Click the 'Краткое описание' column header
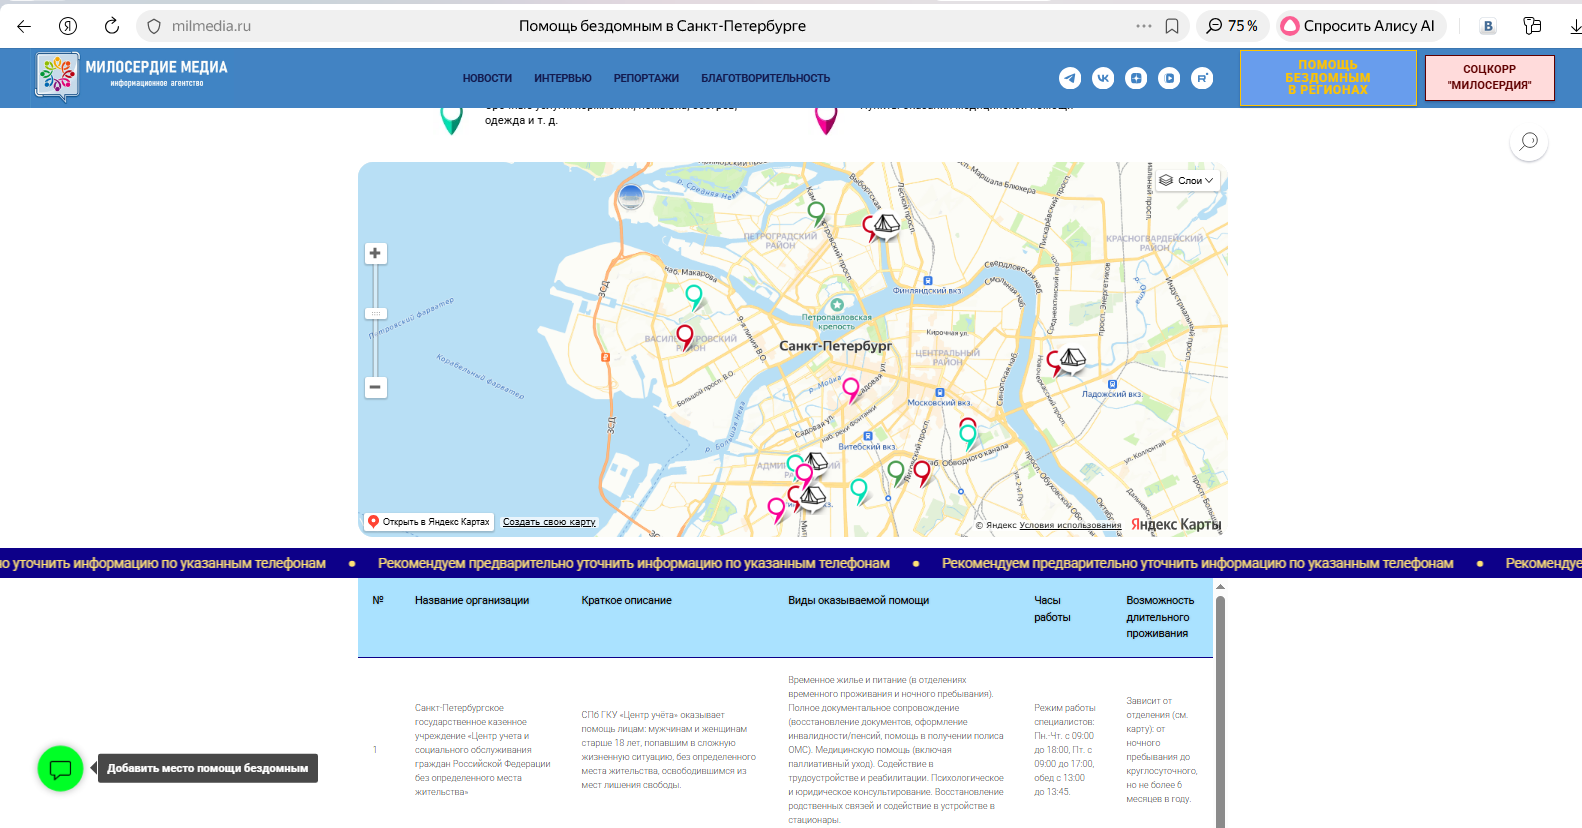The image size is (1582, 828). (x=626, y=600)
